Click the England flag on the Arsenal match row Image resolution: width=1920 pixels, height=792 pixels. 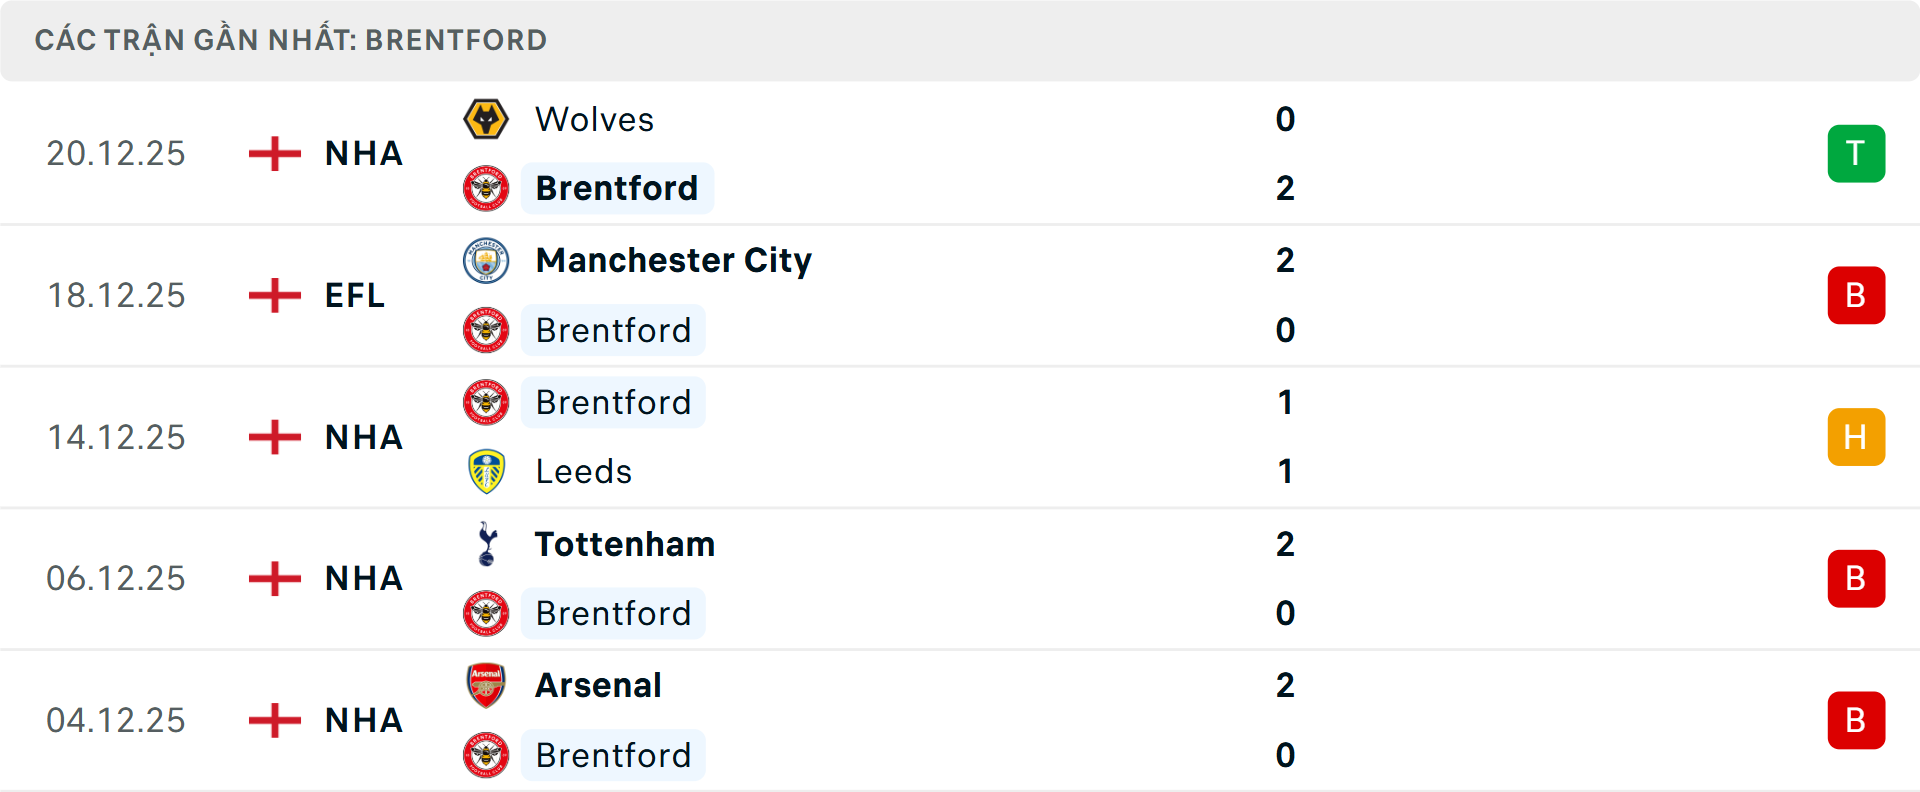[x=272, y=721]
